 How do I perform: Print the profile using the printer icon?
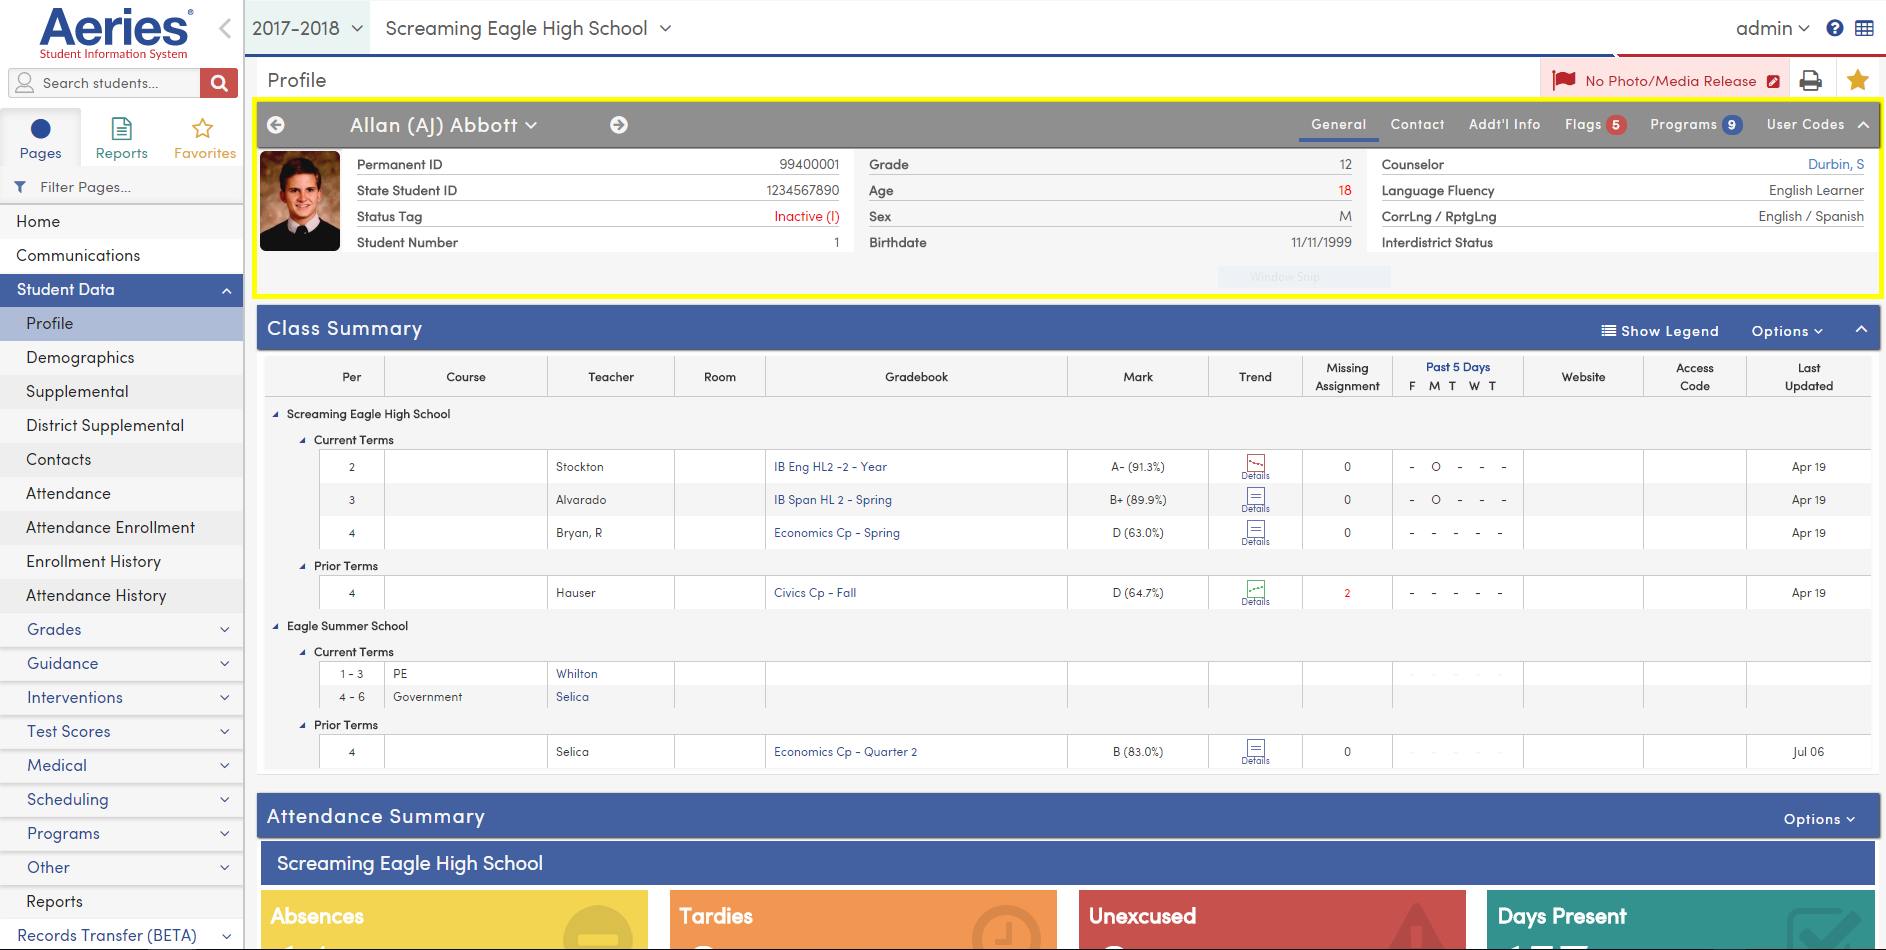click(1810, 81)
